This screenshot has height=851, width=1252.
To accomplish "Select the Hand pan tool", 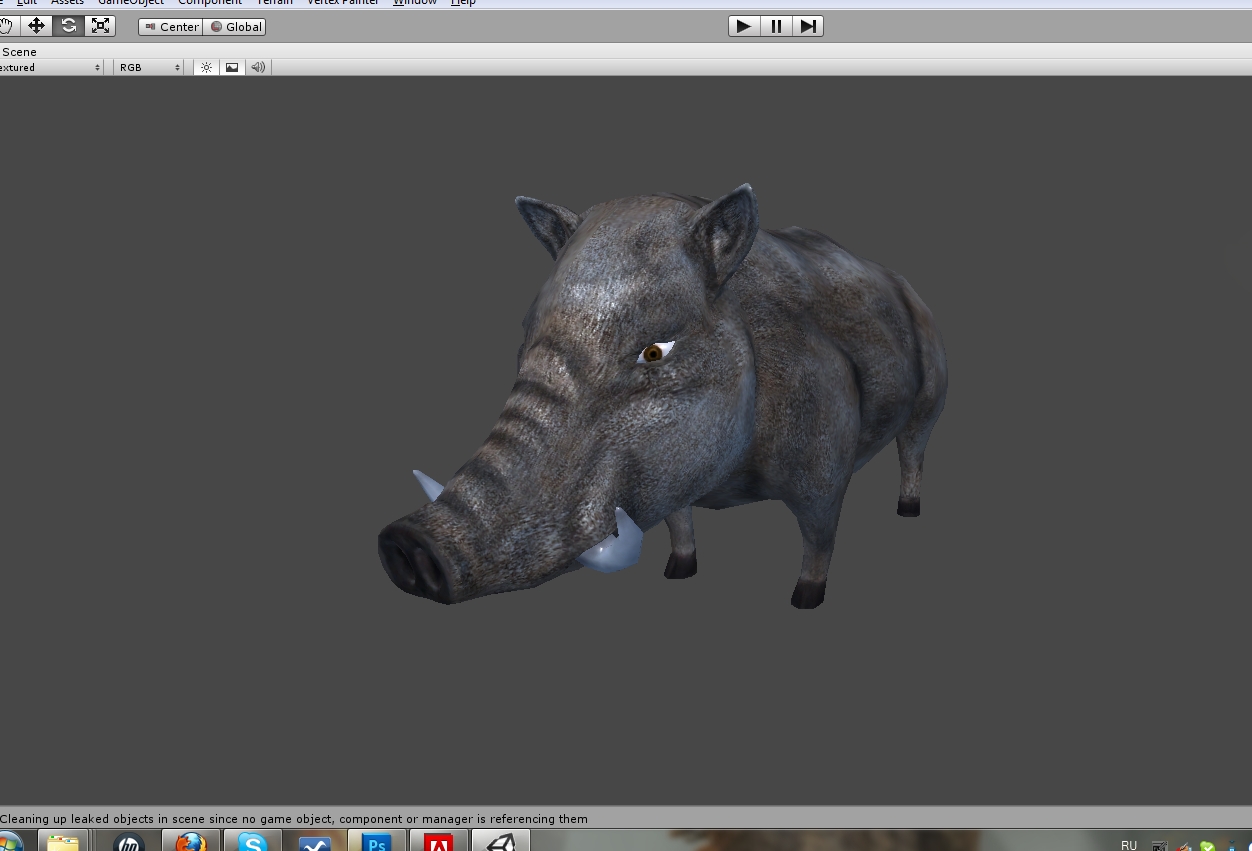I will pyautogui.click(x=6, y=26).
